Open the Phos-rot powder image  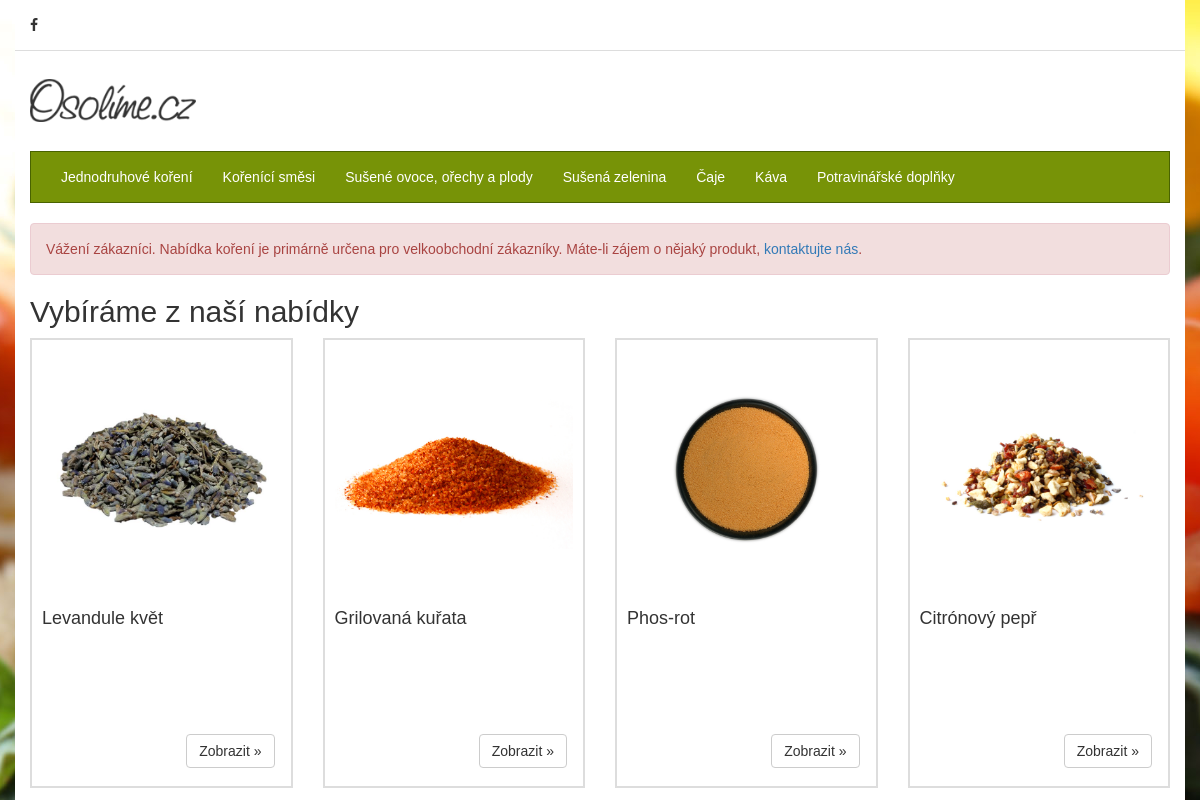746,469
